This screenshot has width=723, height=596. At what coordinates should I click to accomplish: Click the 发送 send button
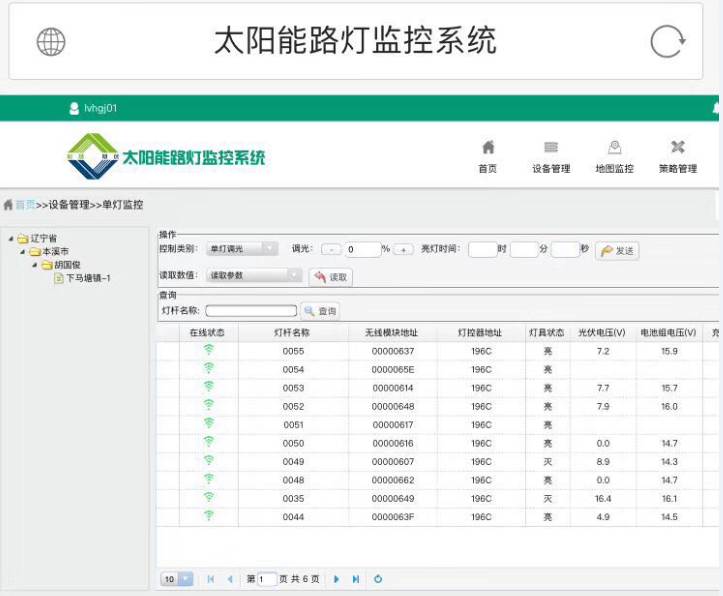coord(617,251)
